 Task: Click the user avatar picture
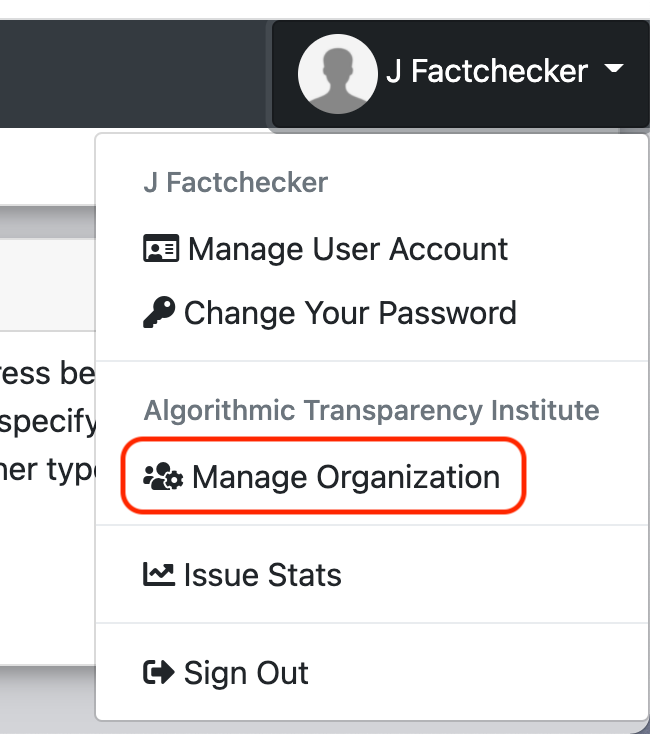(338, 73)
